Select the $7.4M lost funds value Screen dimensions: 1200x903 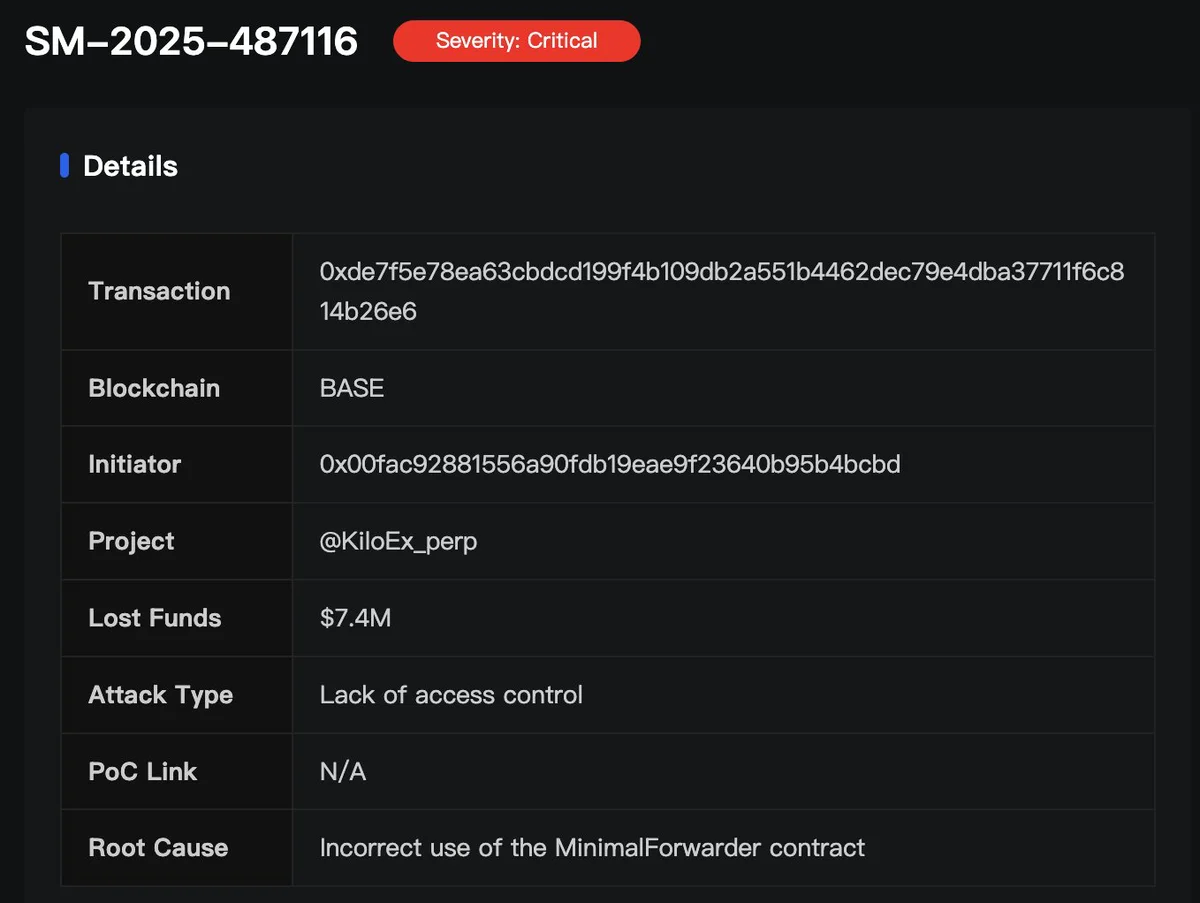(x=355, y=618)
